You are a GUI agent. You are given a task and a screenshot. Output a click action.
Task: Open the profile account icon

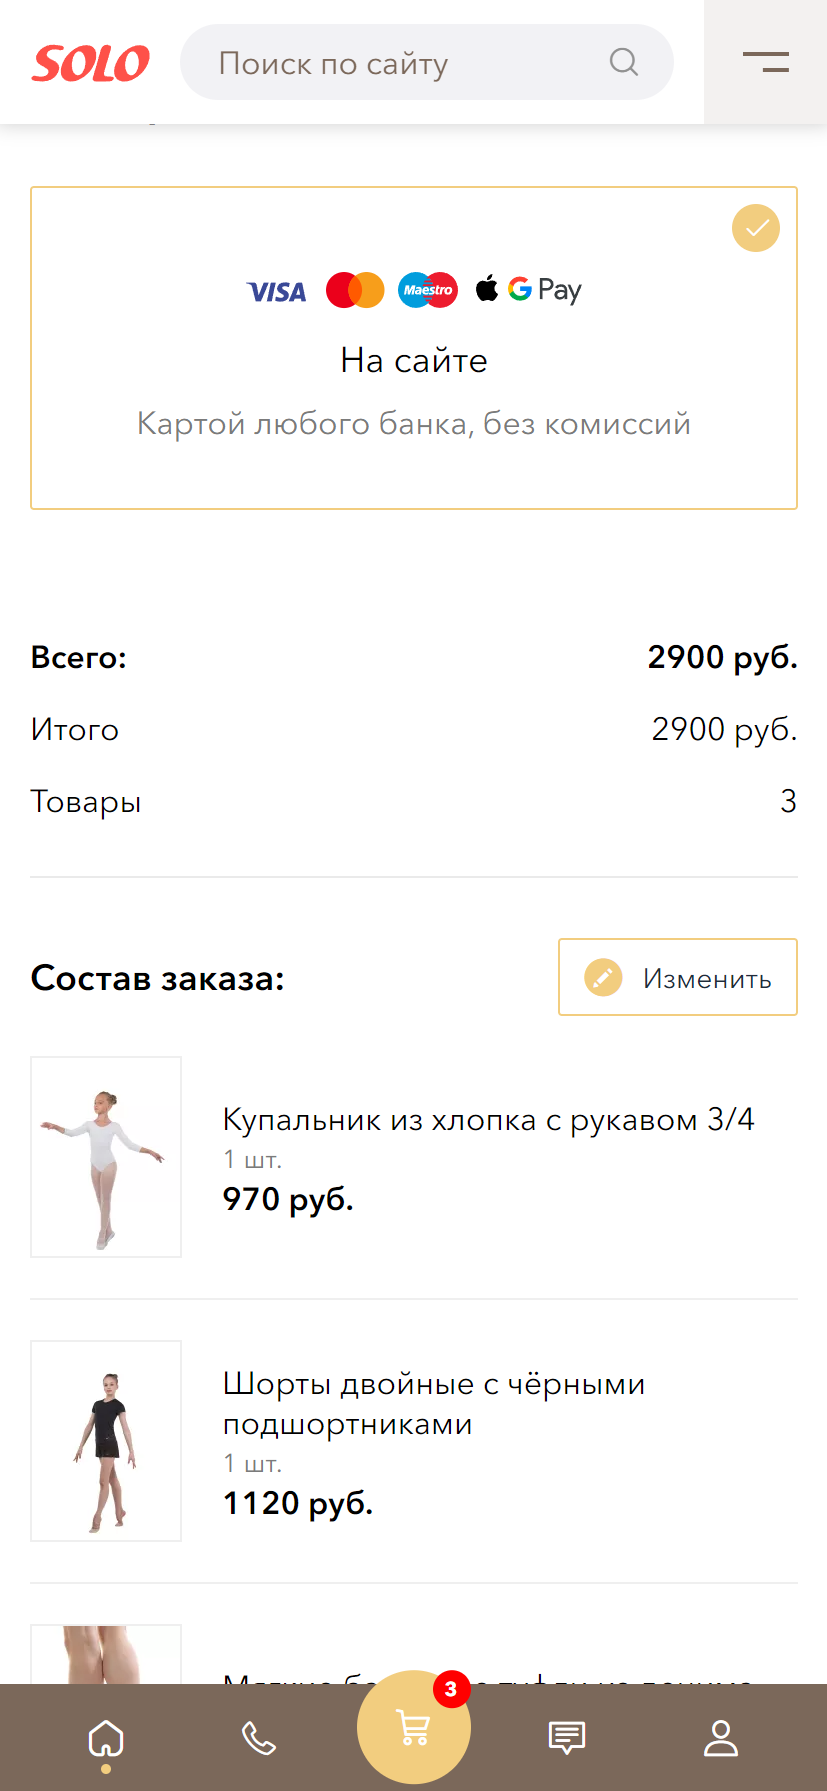click(x=720, y=1739)
